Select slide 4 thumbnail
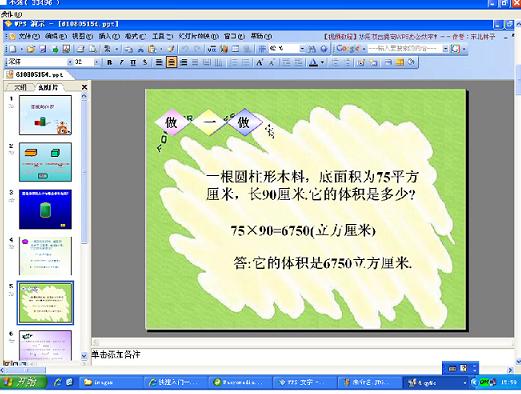 click(x=45, y=256)
